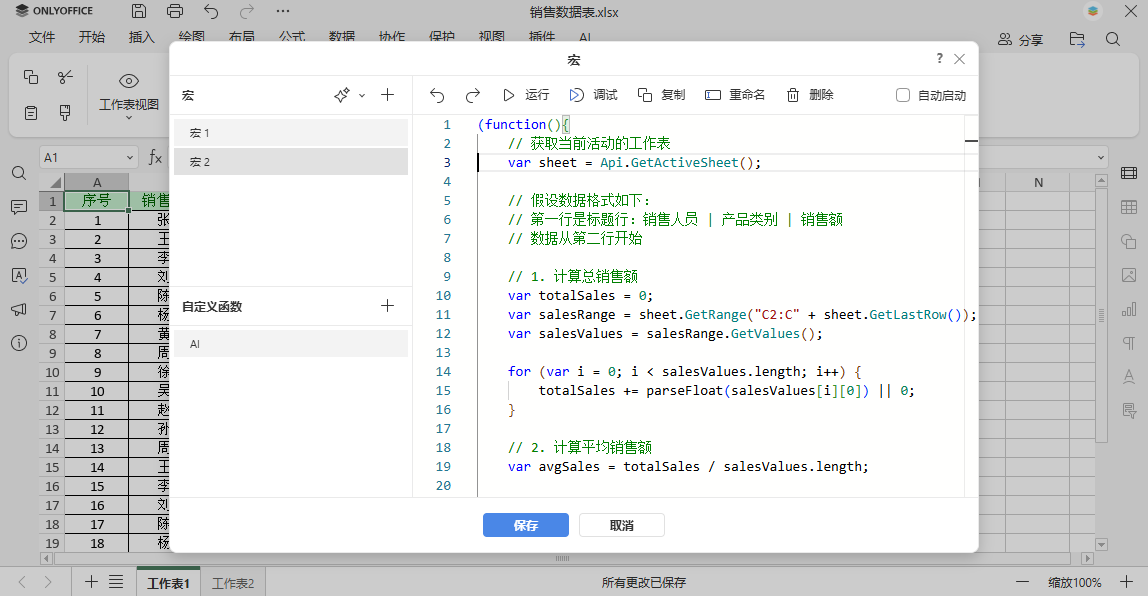
Task: Open the feedback megaphone sidebar icon
Action: [19, 310]
